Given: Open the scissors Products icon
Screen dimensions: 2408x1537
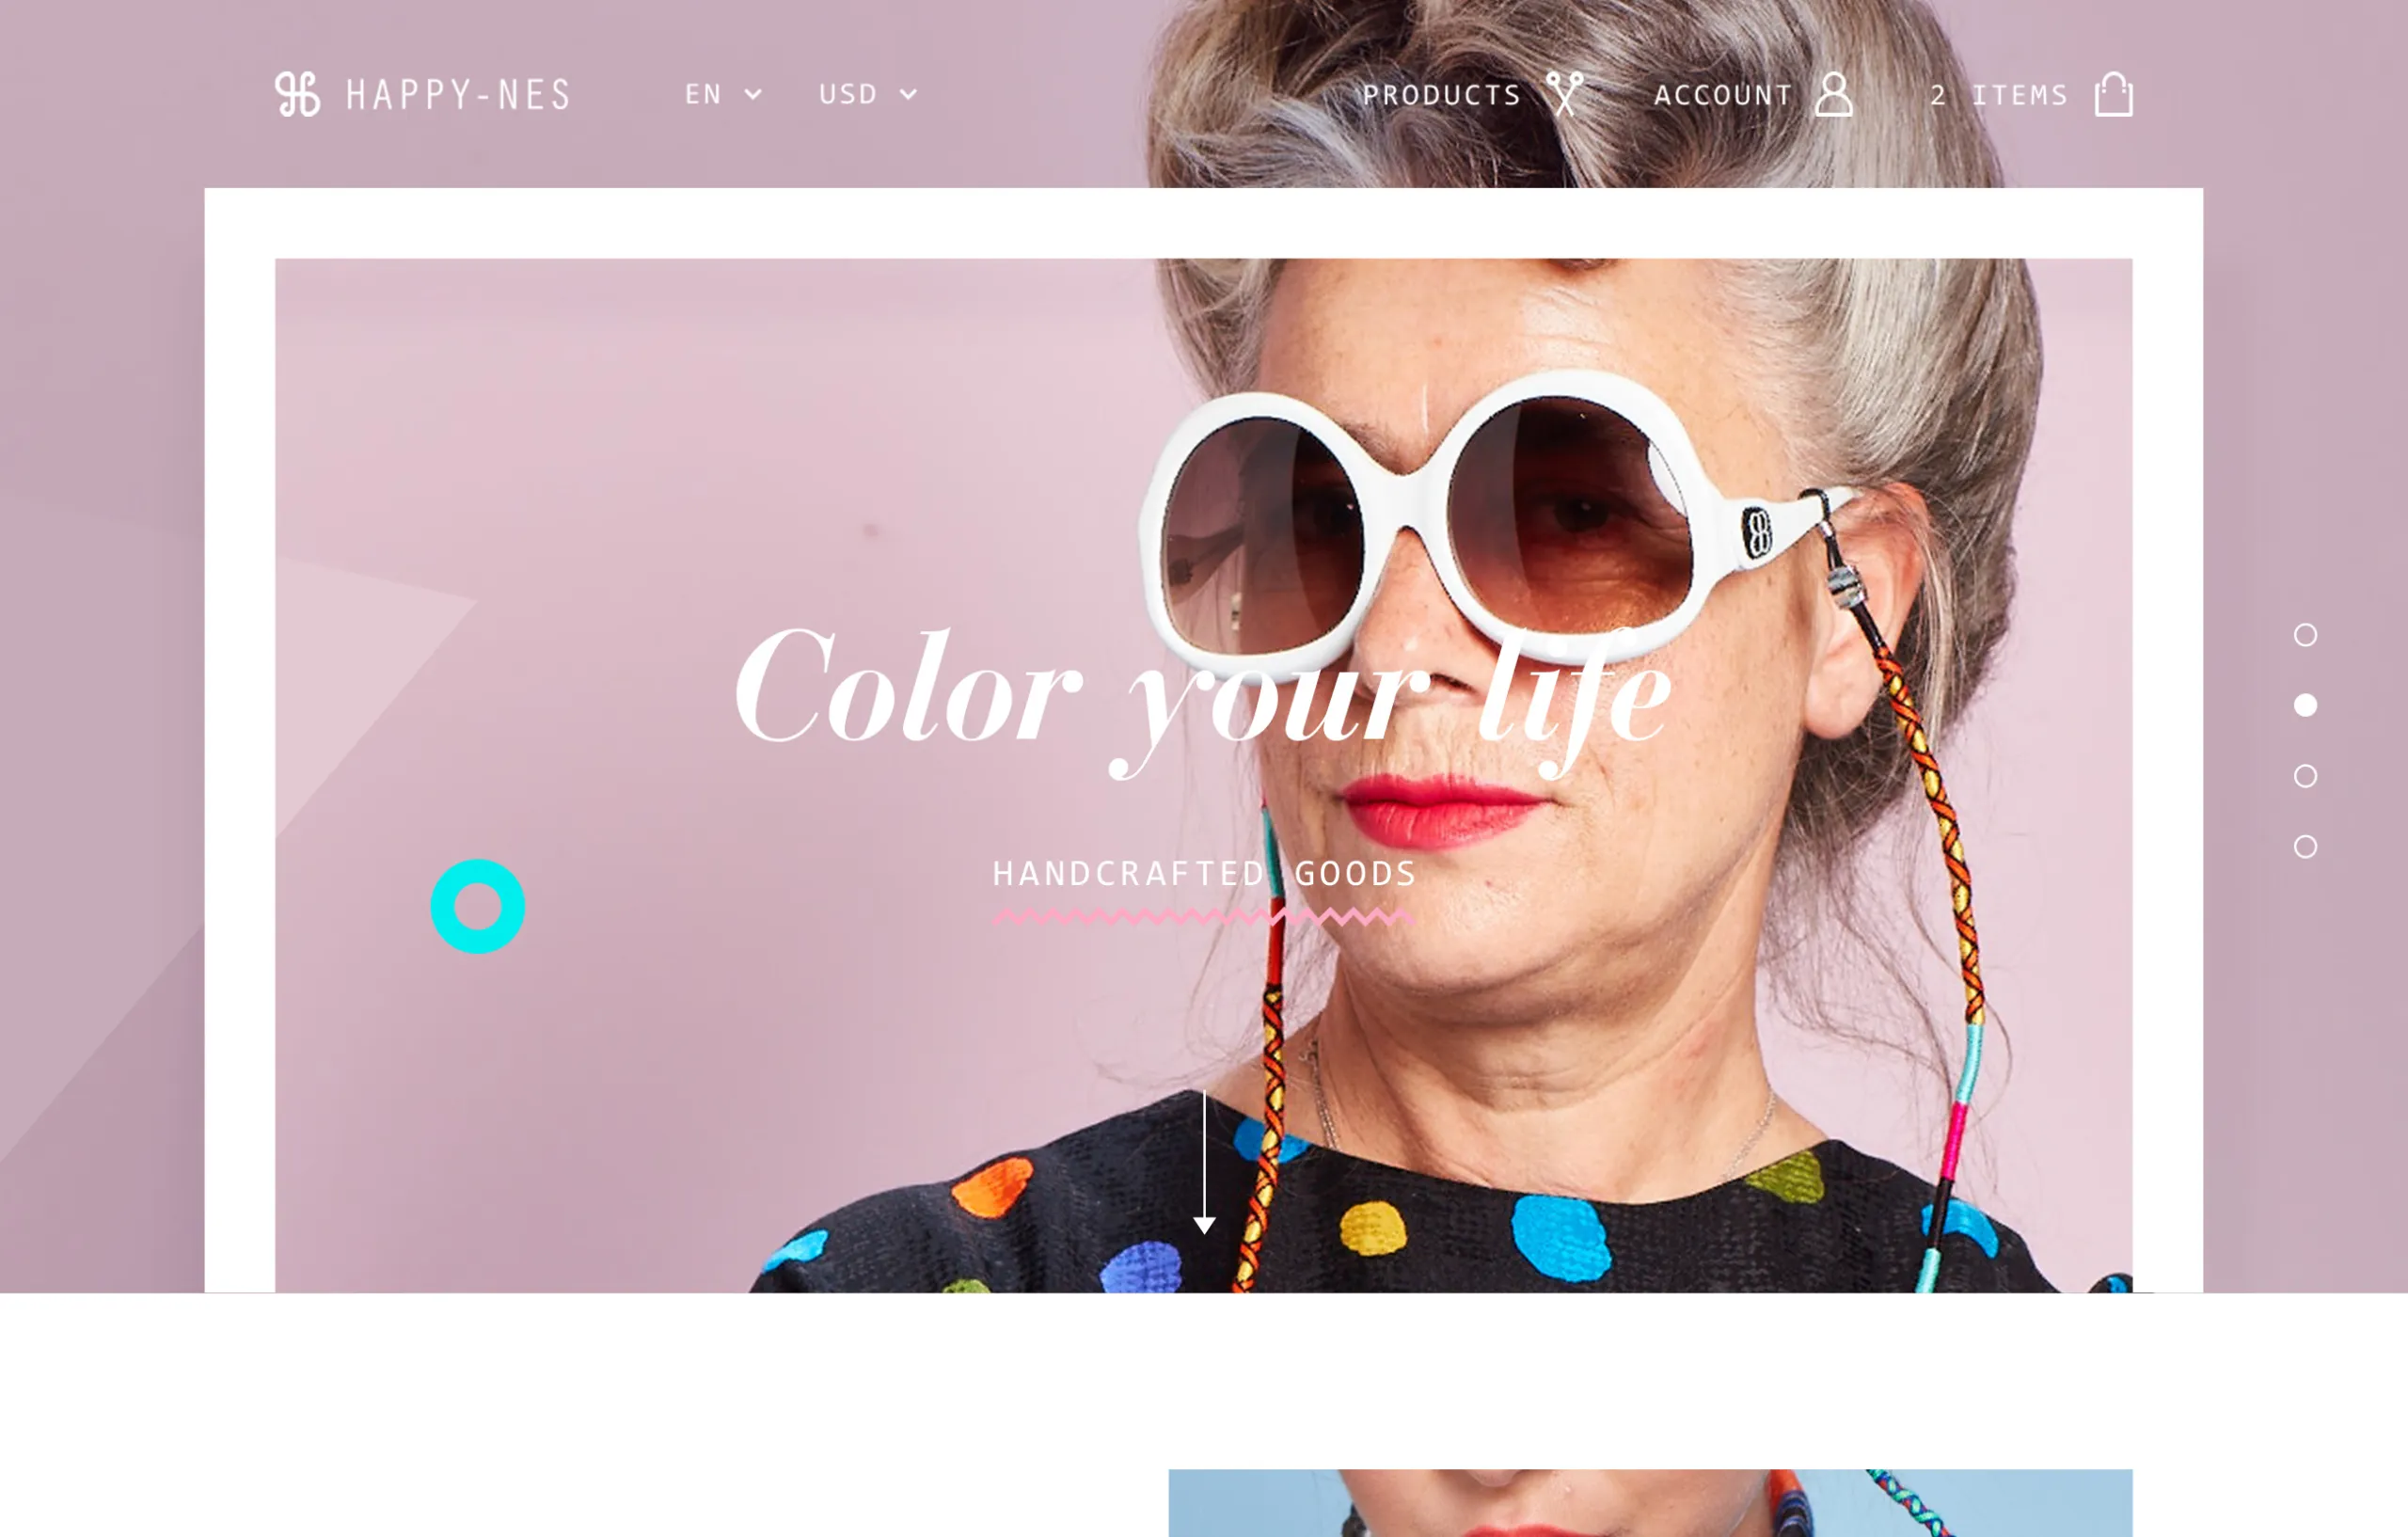Looking at the screenshot, I should [x=1565, y=94].
